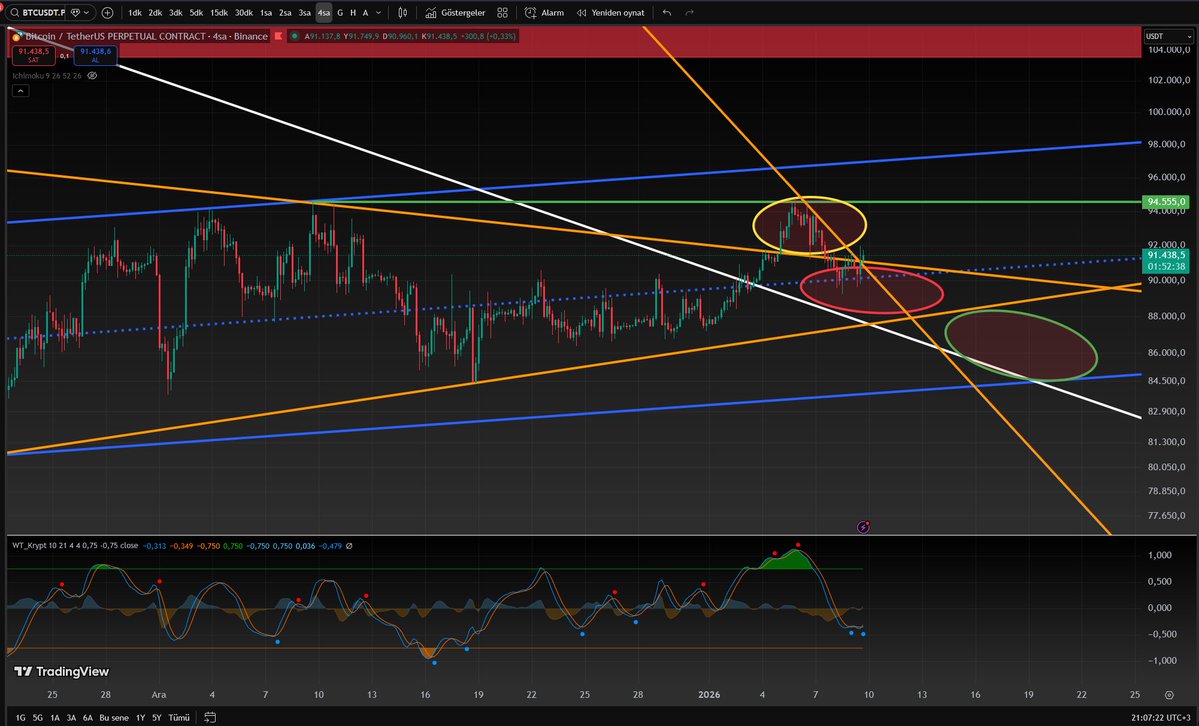
Task: Open the indicator templates grid icon
Action: click(502, 13)
